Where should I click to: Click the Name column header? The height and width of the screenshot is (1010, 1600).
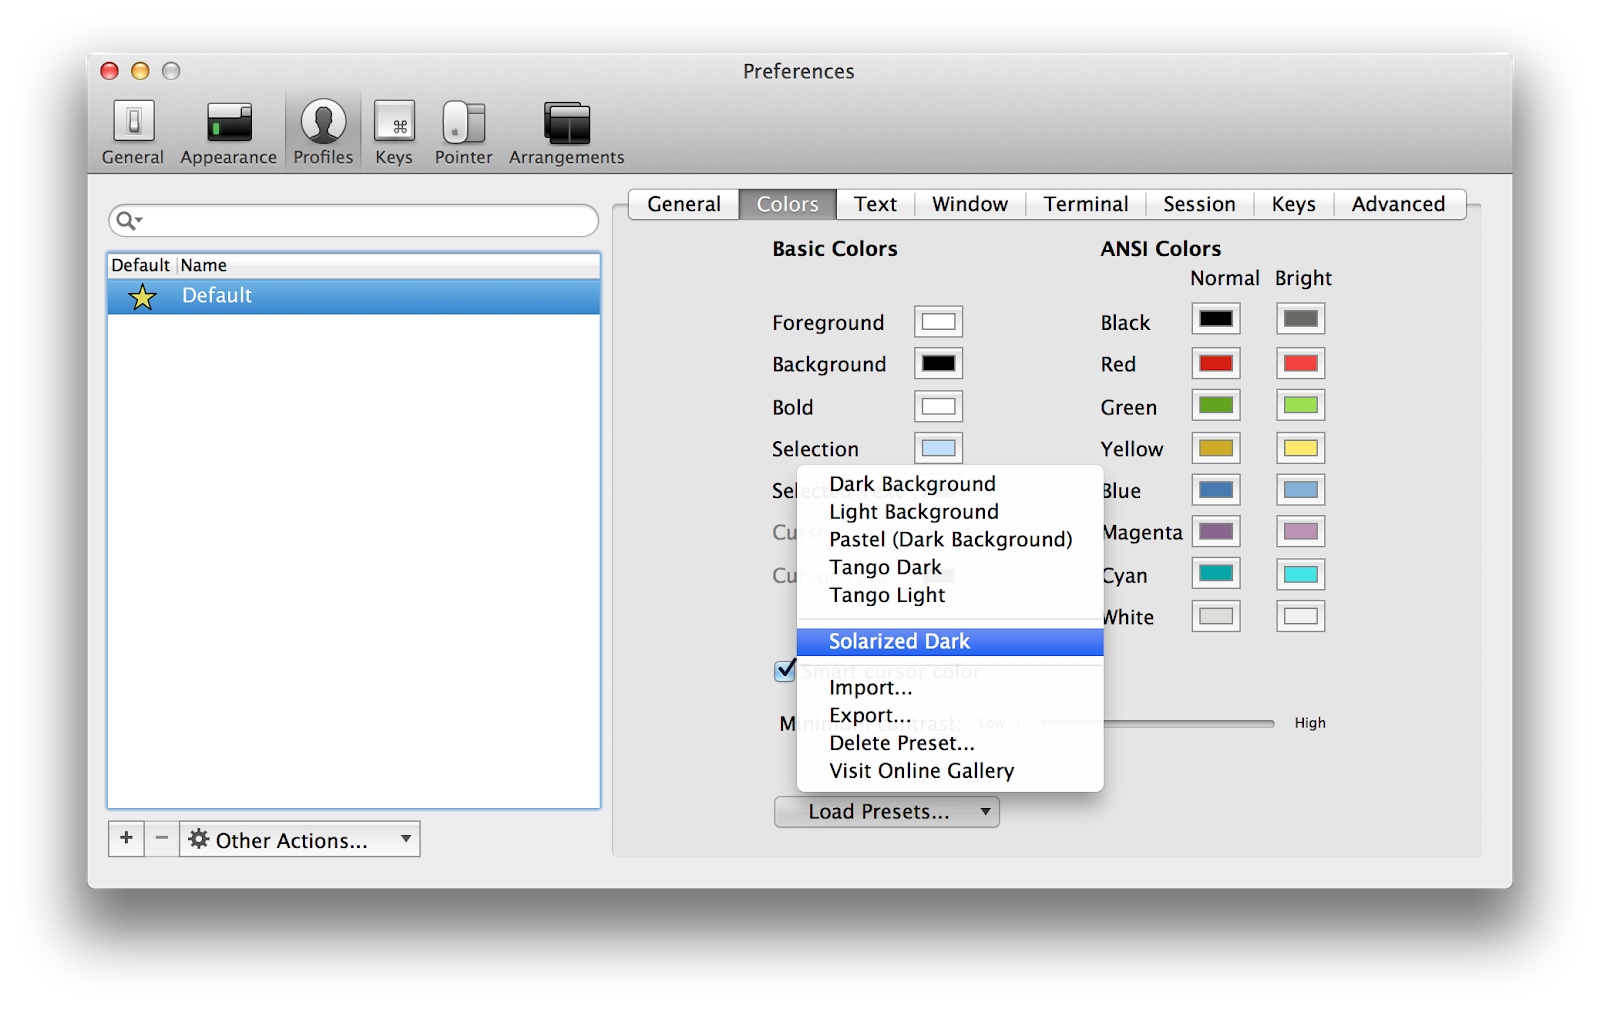coord(390,265)
